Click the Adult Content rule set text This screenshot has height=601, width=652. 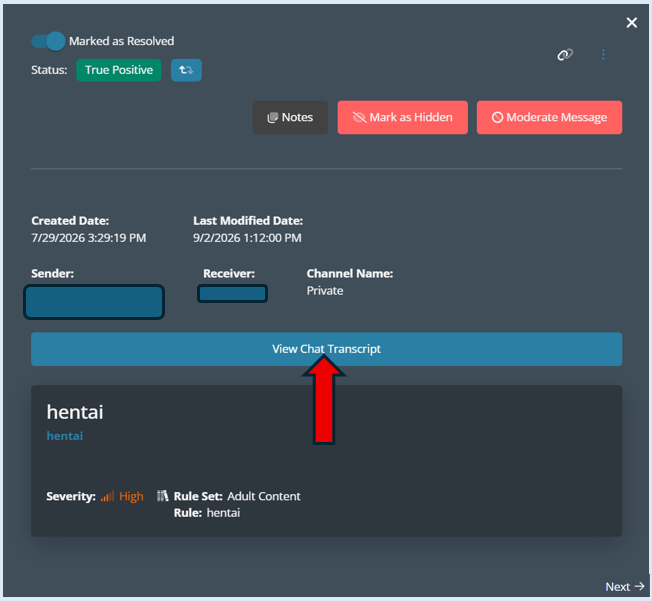click(x=264, y=496)
